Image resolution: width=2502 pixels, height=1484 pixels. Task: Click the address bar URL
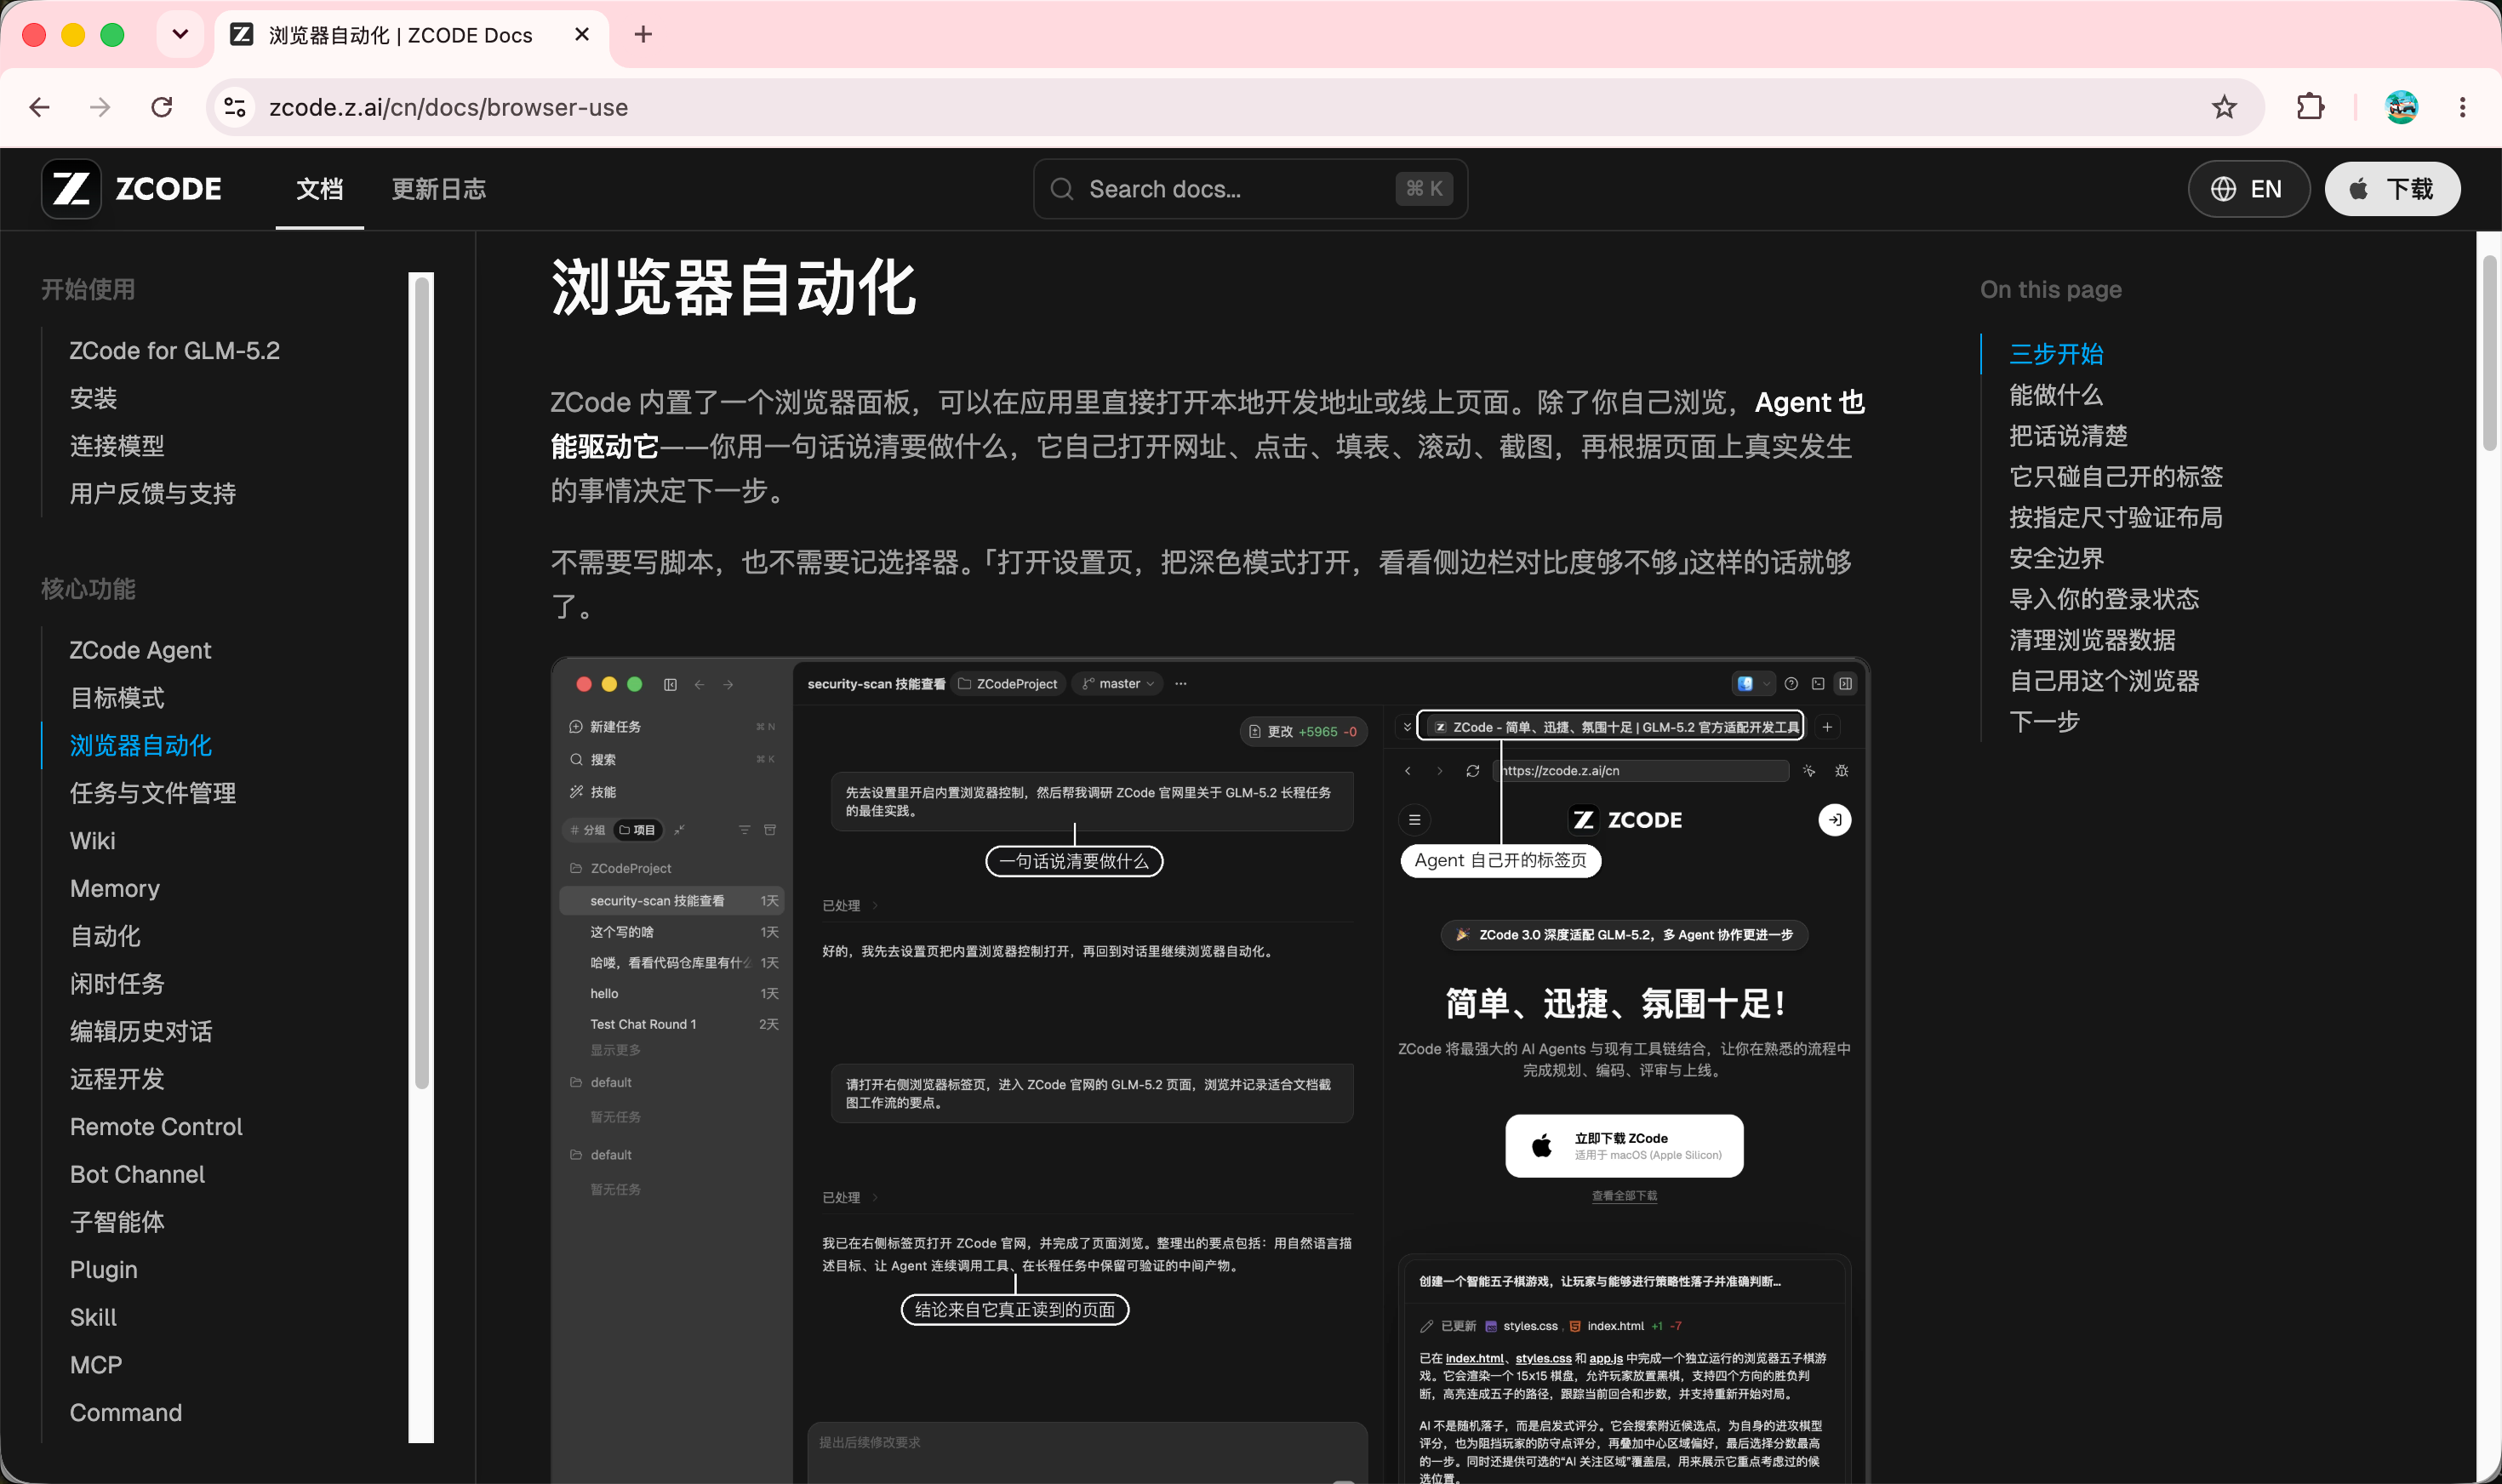coord(448,107)
